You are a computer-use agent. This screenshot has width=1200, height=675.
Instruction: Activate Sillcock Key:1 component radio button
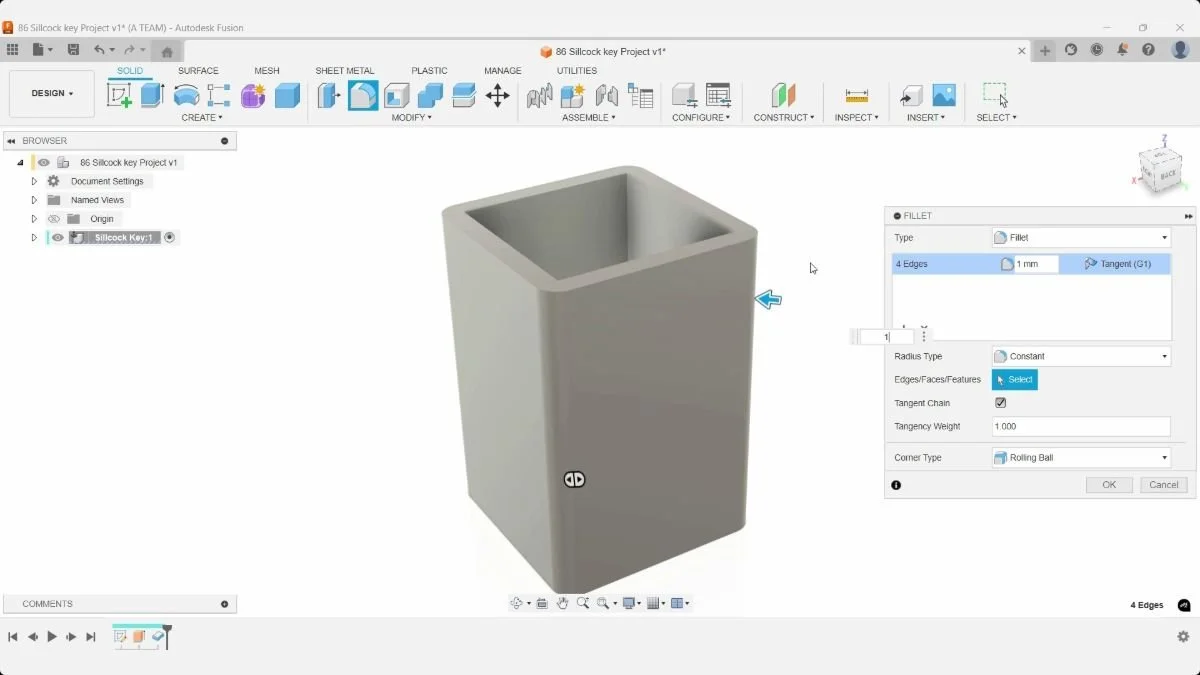(x=169, y=238)
